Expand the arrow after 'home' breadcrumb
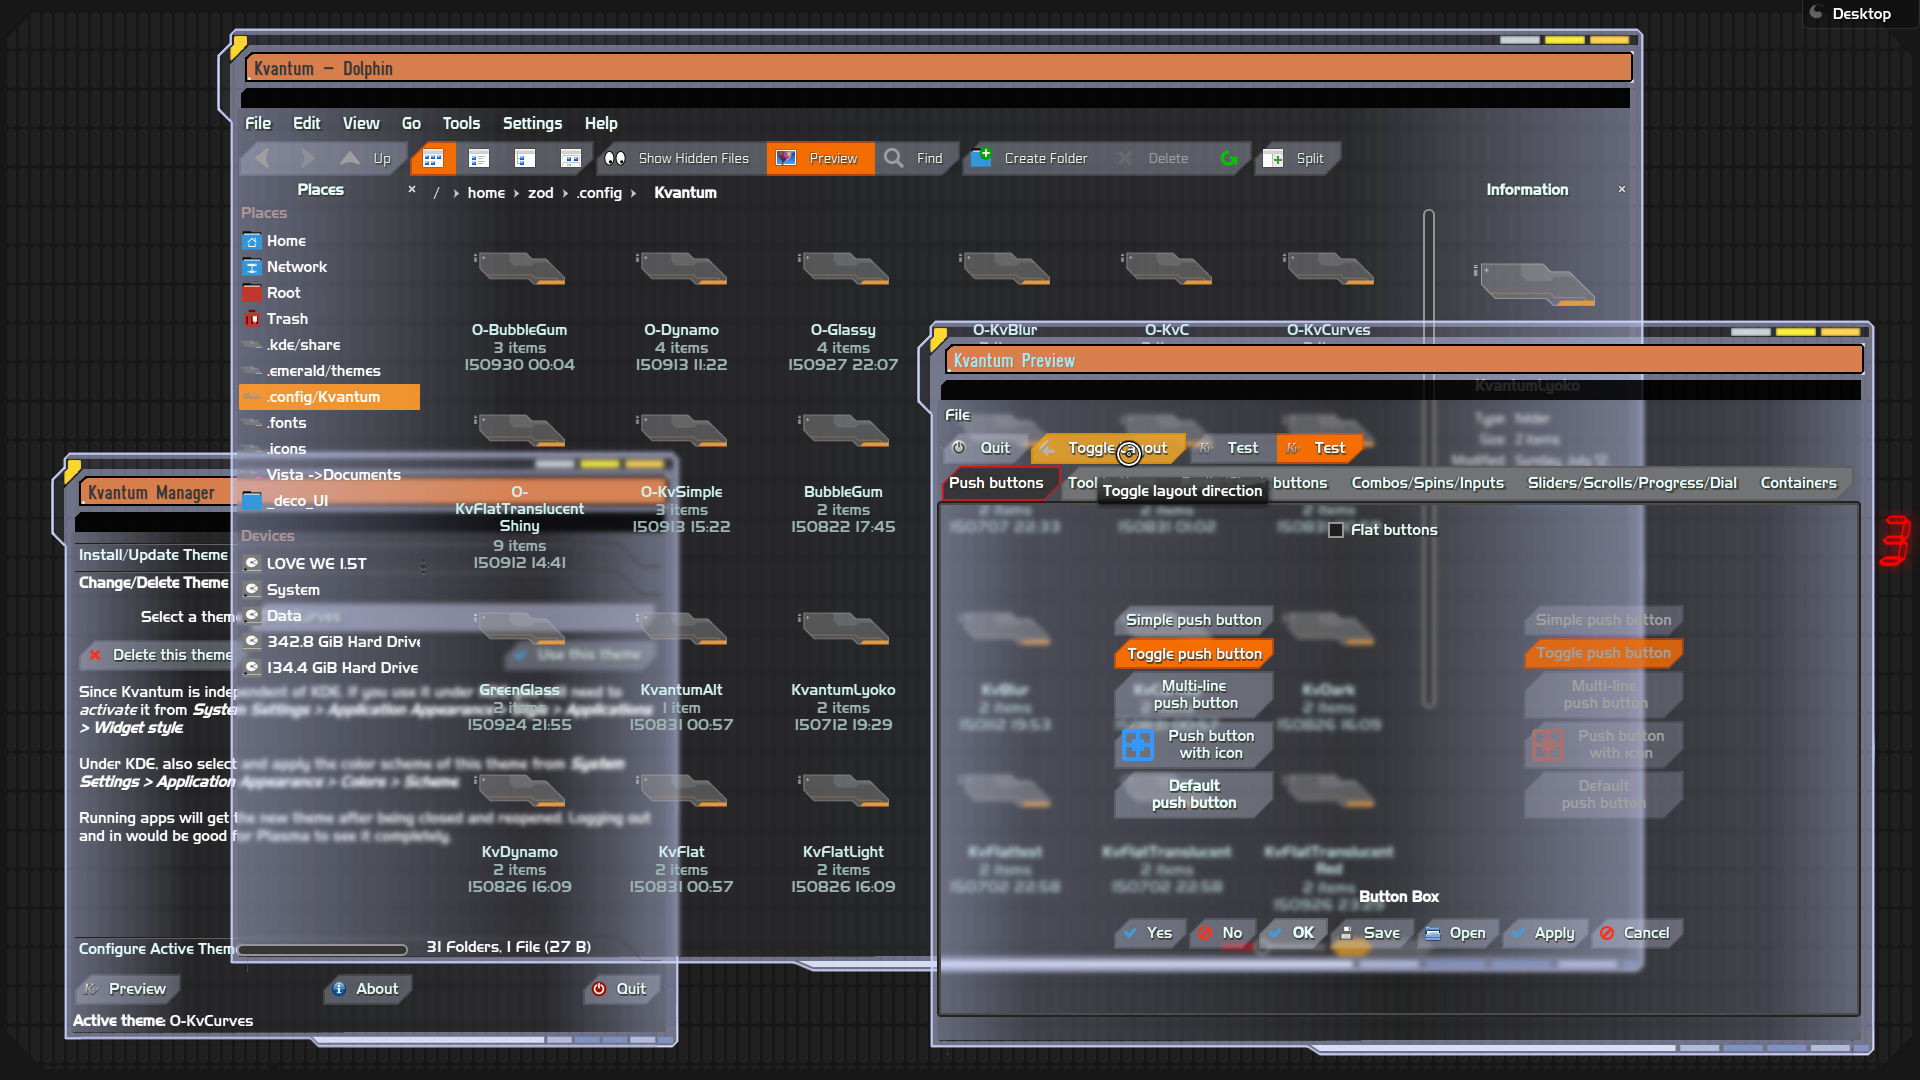The width and height of the screenshot is (1920, 1080). [x=516, y=193]
